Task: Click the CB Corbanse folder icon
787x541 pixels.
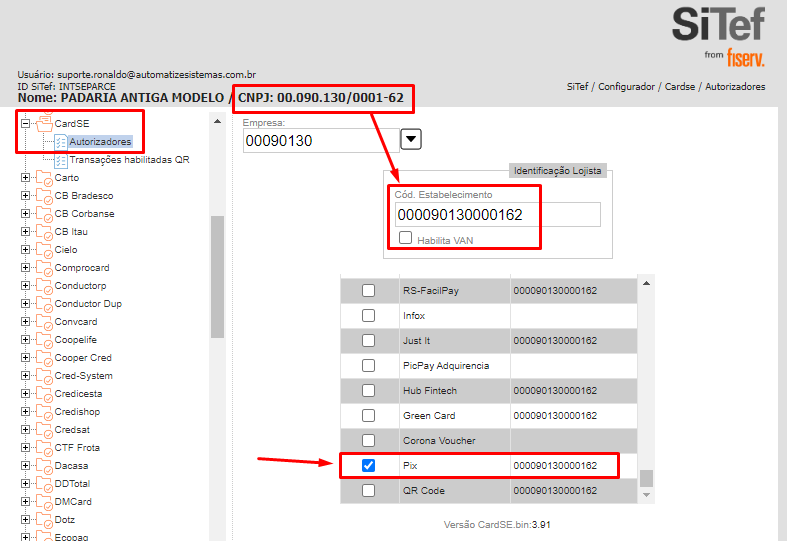Action: (44, 214)
